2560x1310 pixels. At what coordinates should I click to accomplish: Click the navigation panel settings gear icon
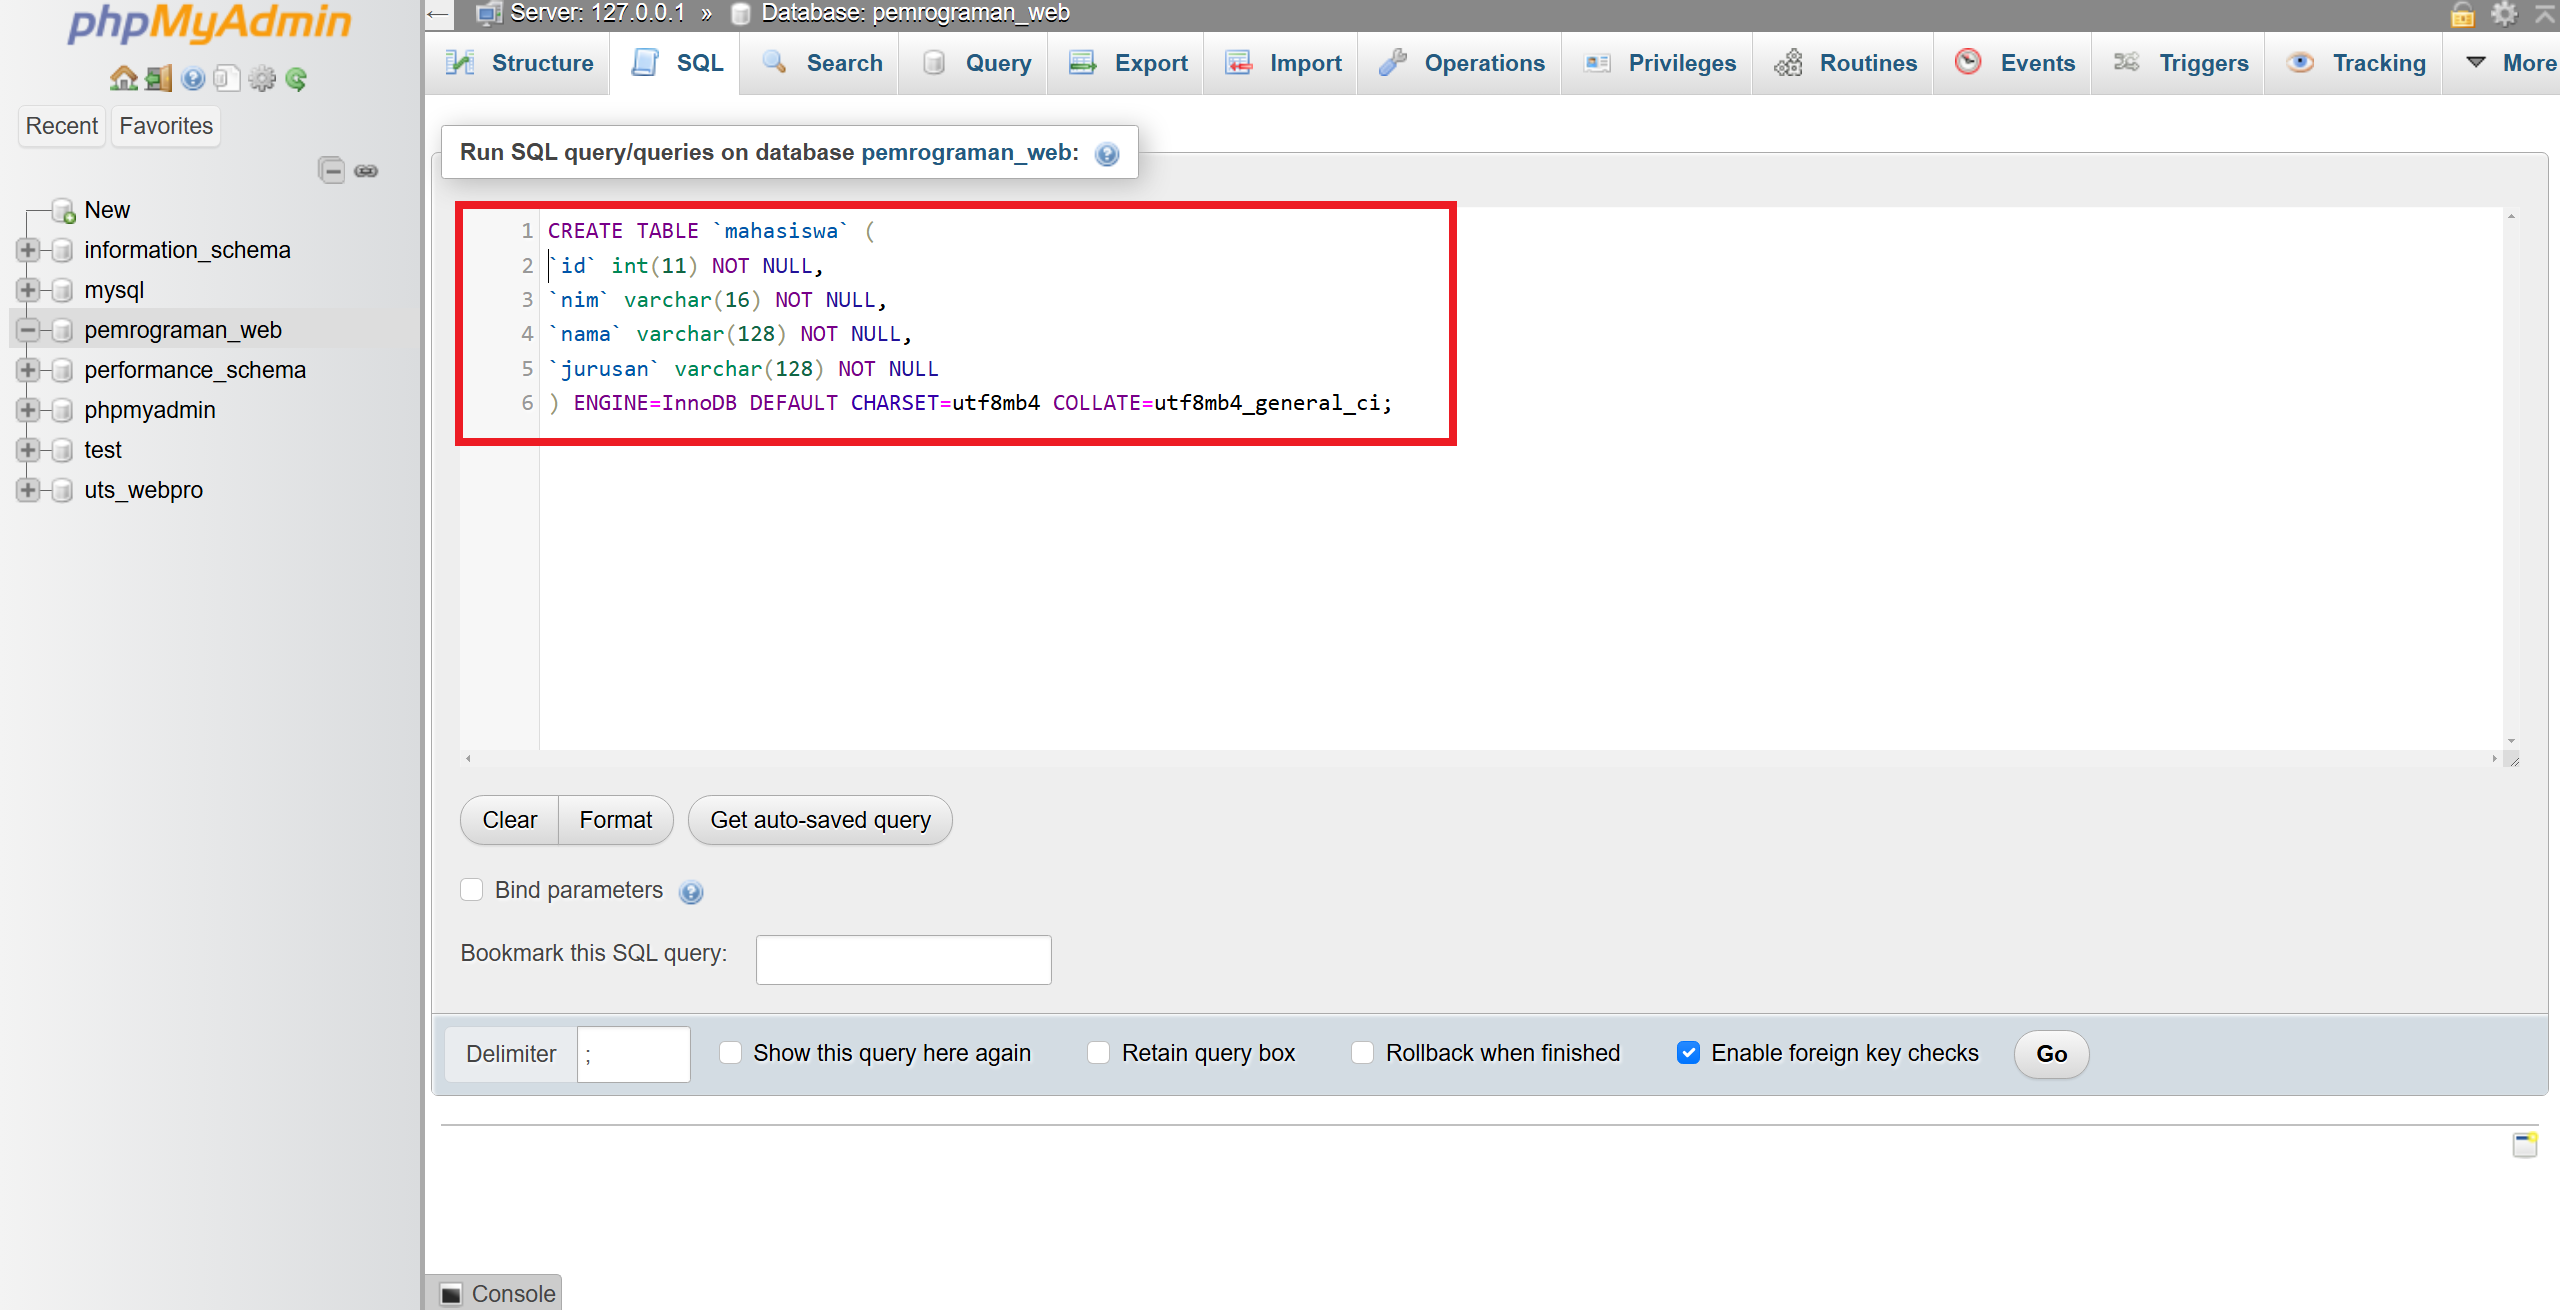click(262, 78)
